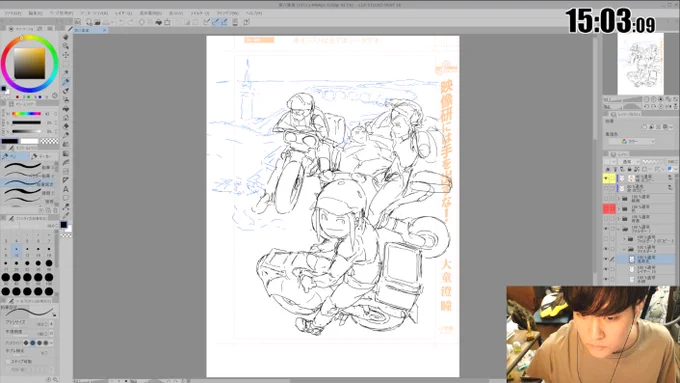Toggle Snap to ruler in command bar
680x383 pixels.
click(x=206, y=22)
